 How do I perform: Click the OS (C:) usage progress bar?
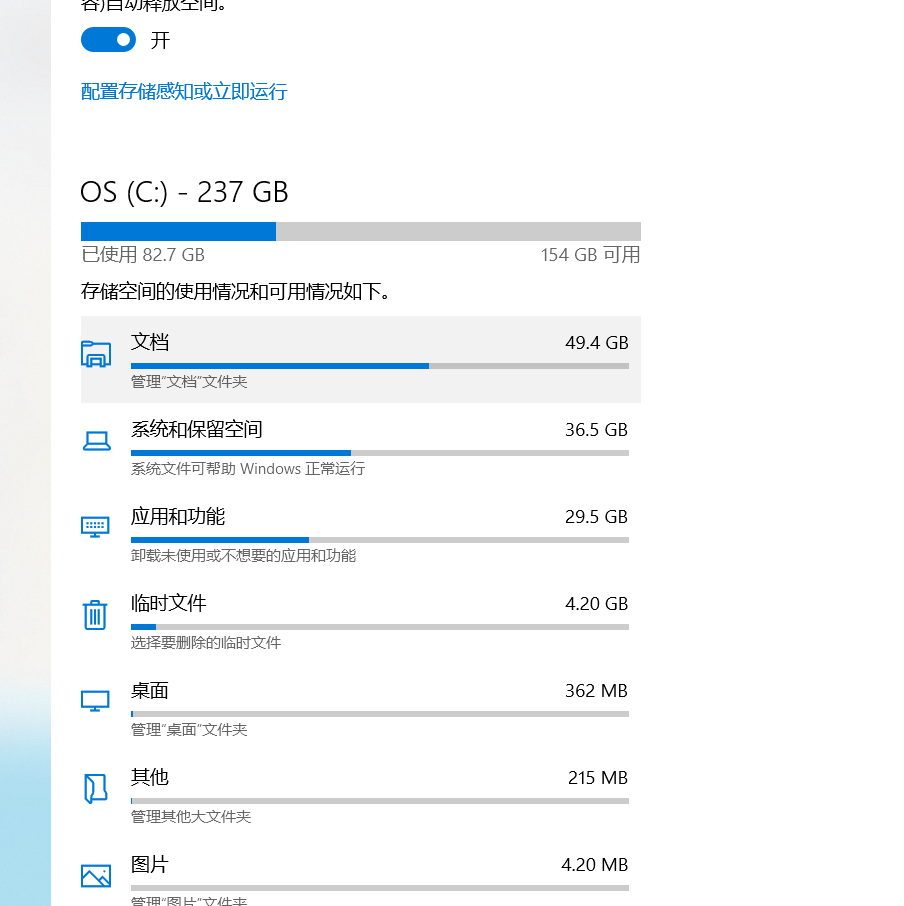pos(360,231)
